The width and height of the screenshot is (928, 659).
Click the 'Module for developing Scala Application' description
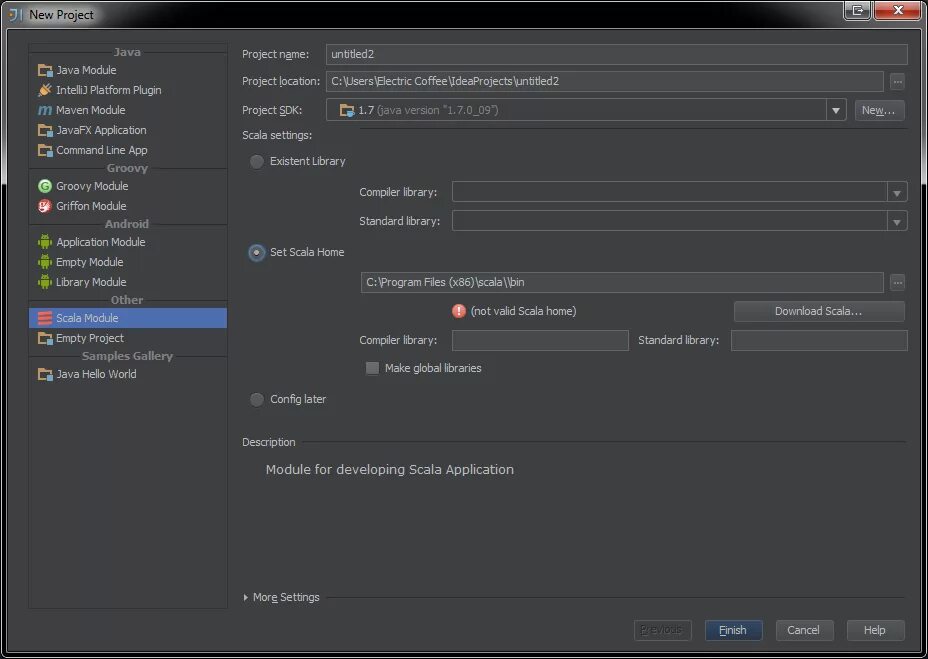[389, 470]
